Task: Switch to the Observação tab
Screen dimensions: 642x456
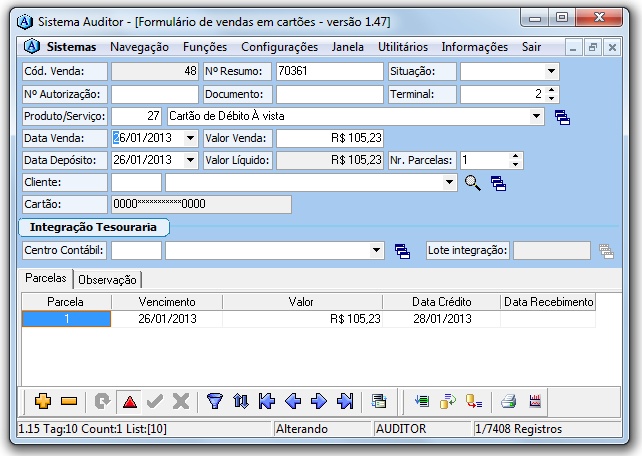Action: click(x=107, y=280)
